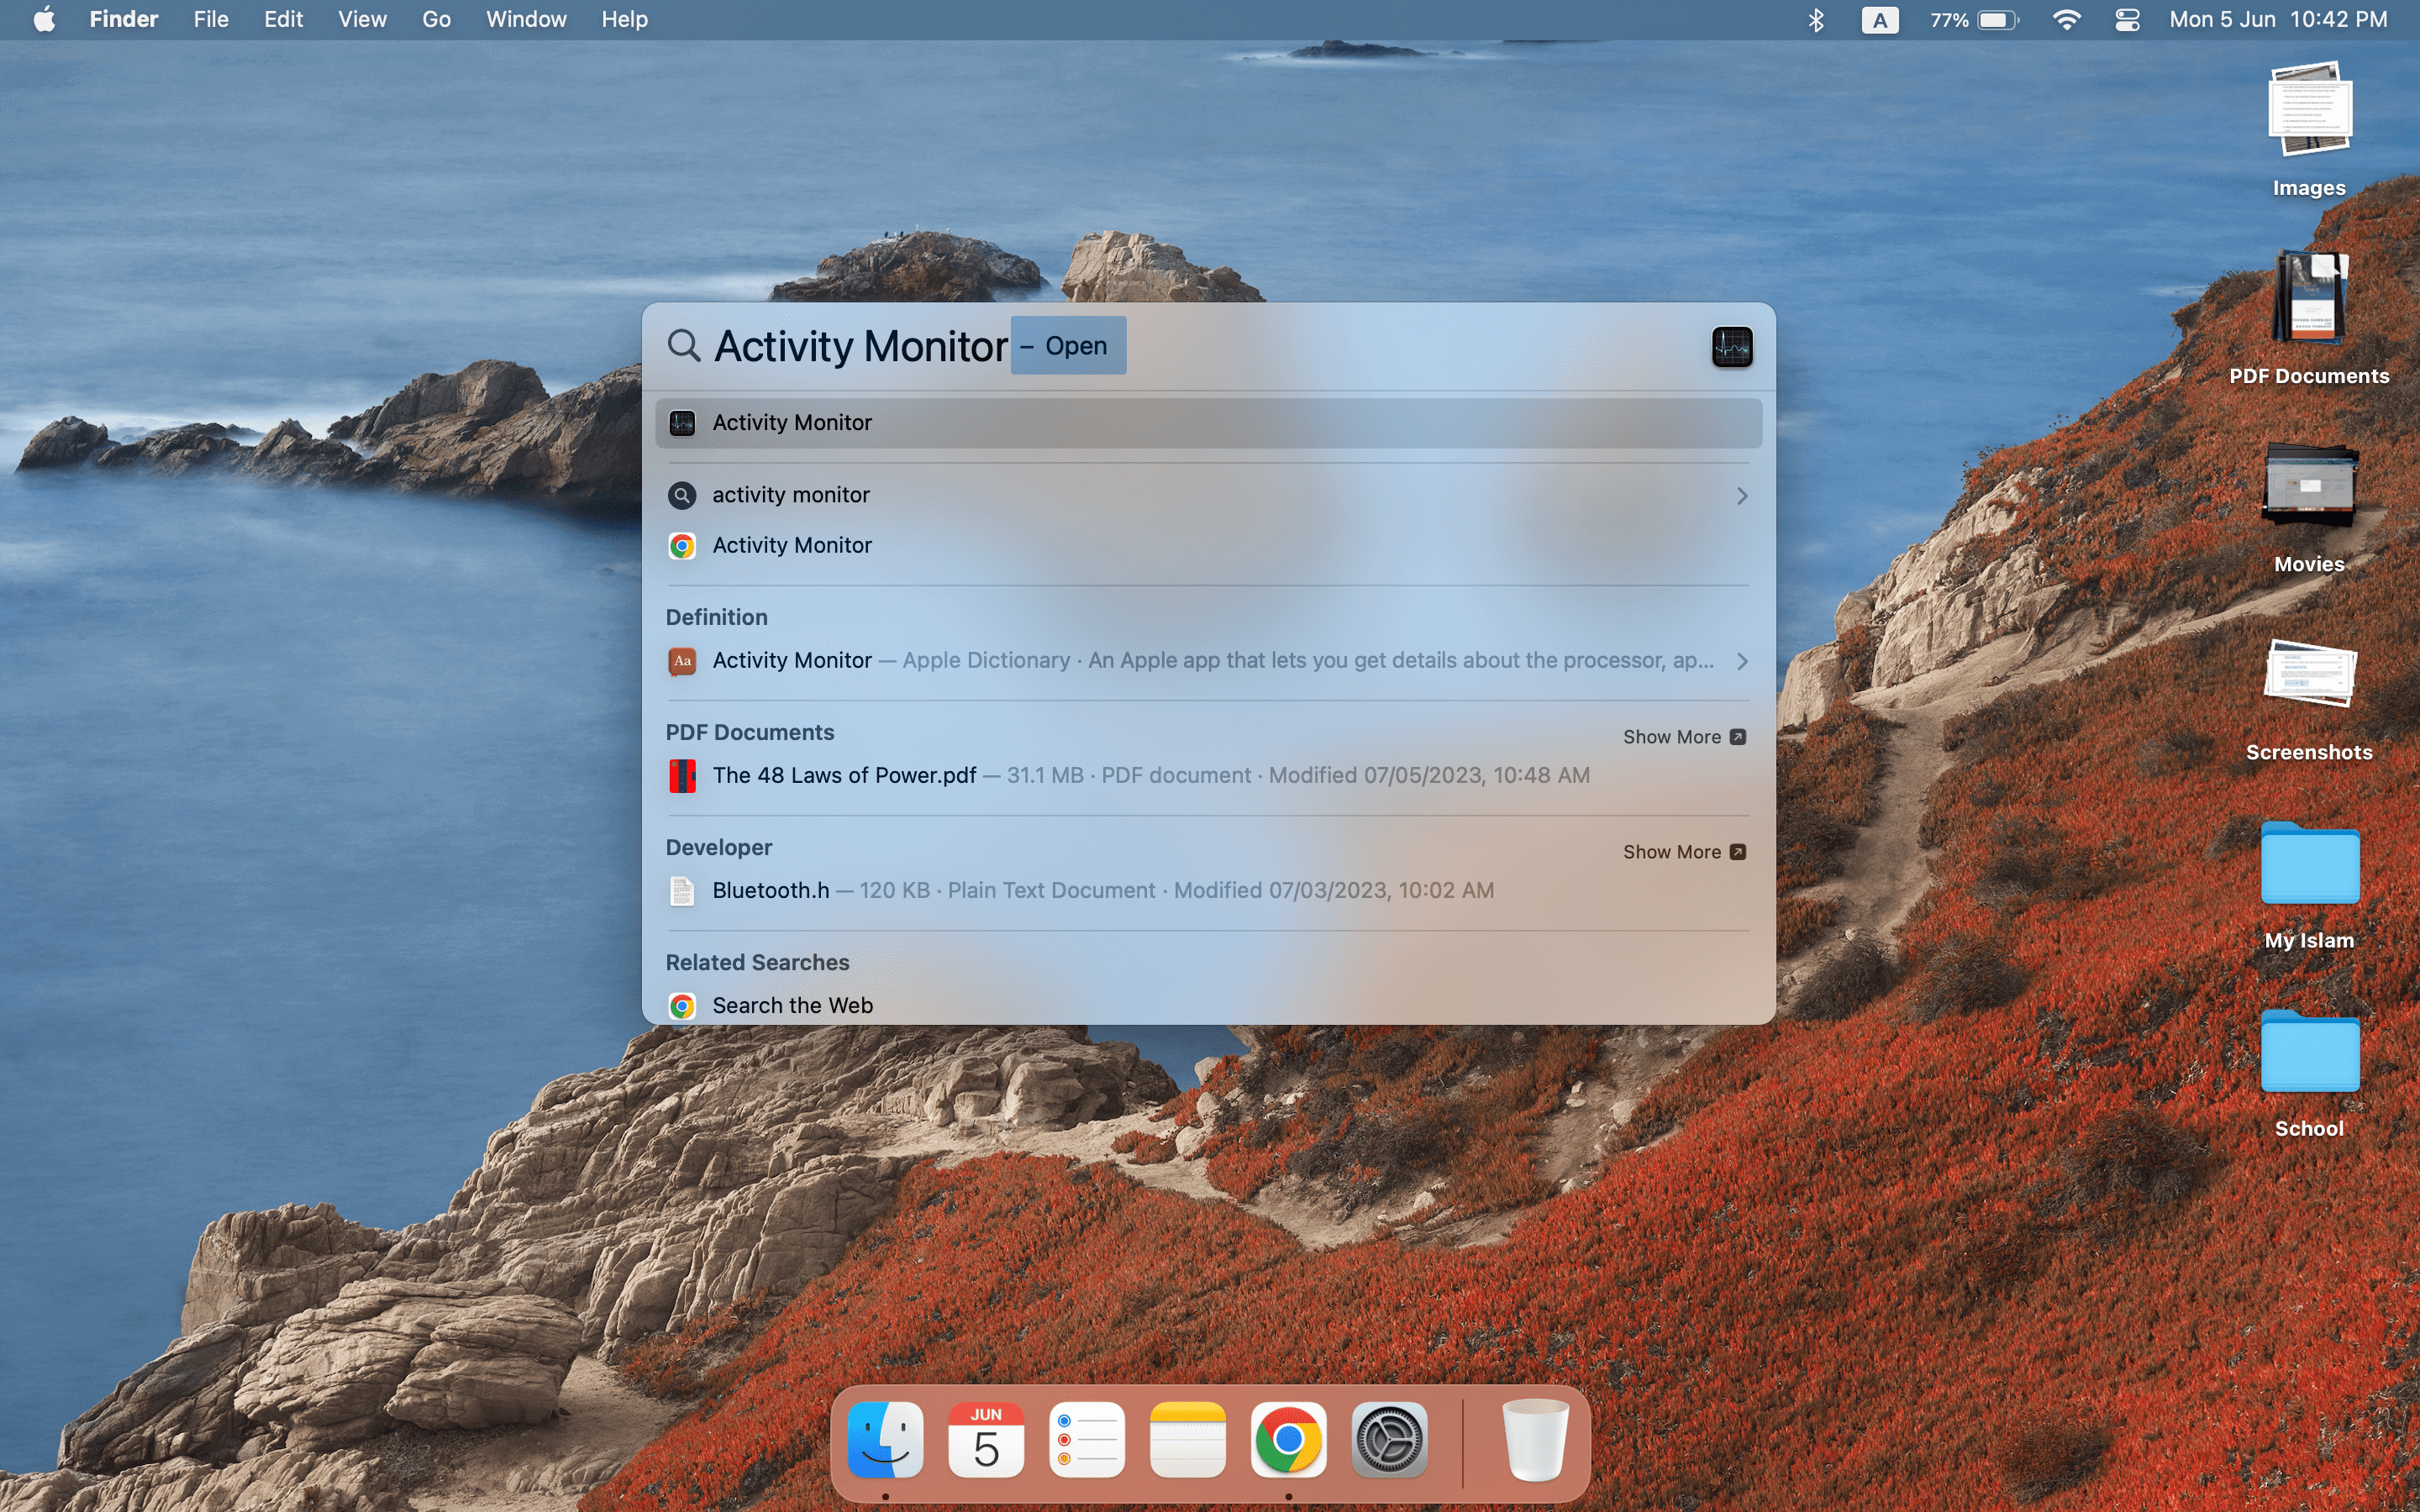Image resolution: width=2420 pixels, height=1512 pixels.
Task: Open Activity Monitor top hit result
Action: 1208,423
